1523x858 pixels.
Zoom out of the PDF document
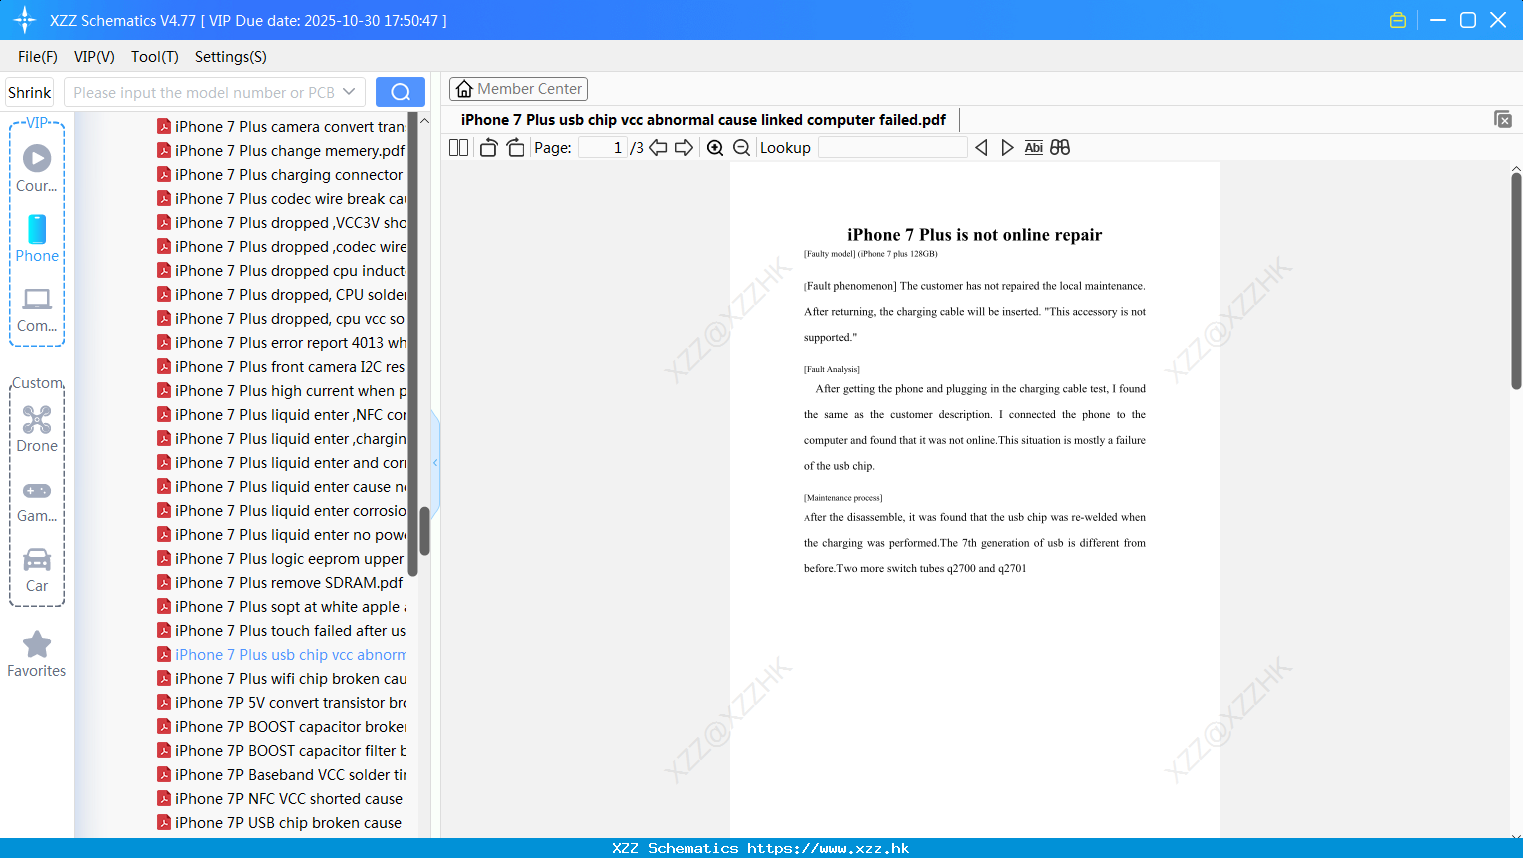pos(741,147)
